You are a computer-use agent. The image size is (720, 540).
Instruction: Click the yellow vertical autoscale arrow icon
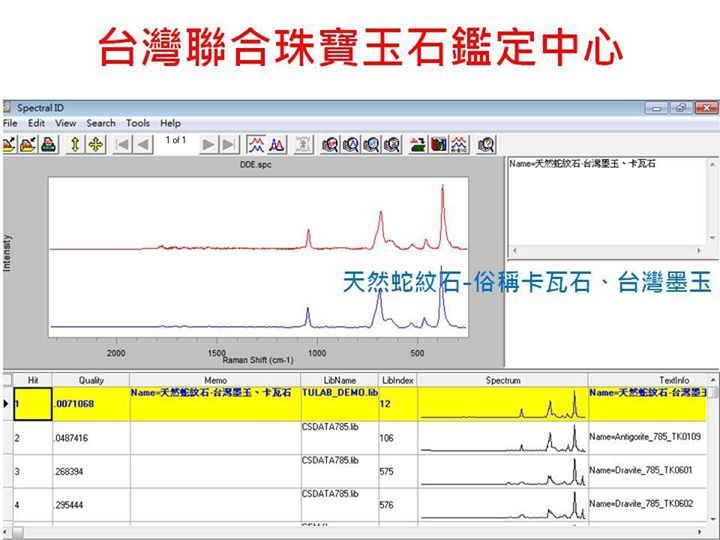75,145
